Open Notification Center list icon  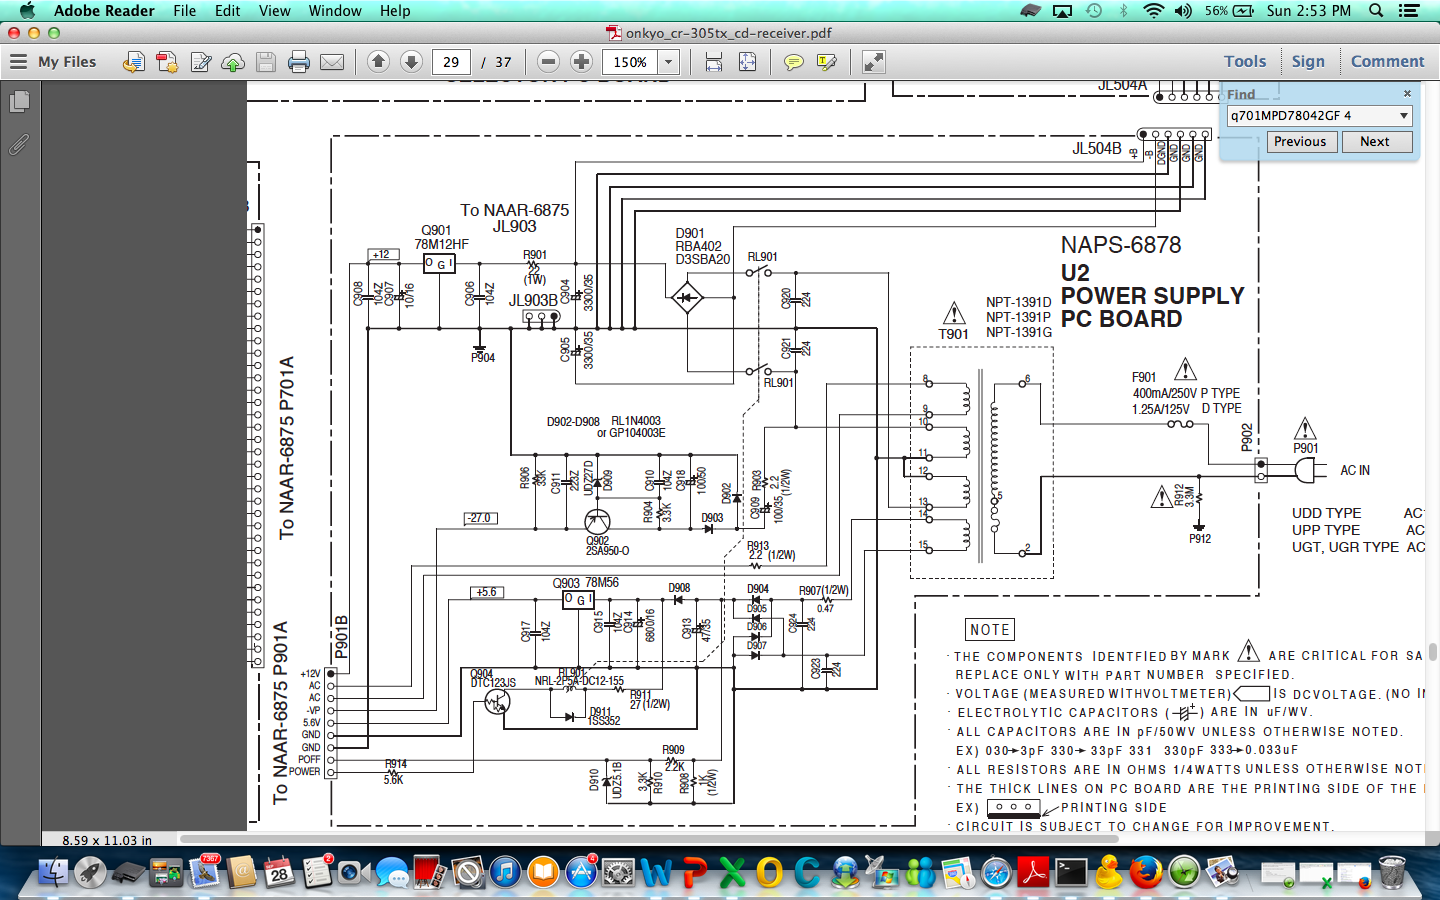click(1409, 11)
